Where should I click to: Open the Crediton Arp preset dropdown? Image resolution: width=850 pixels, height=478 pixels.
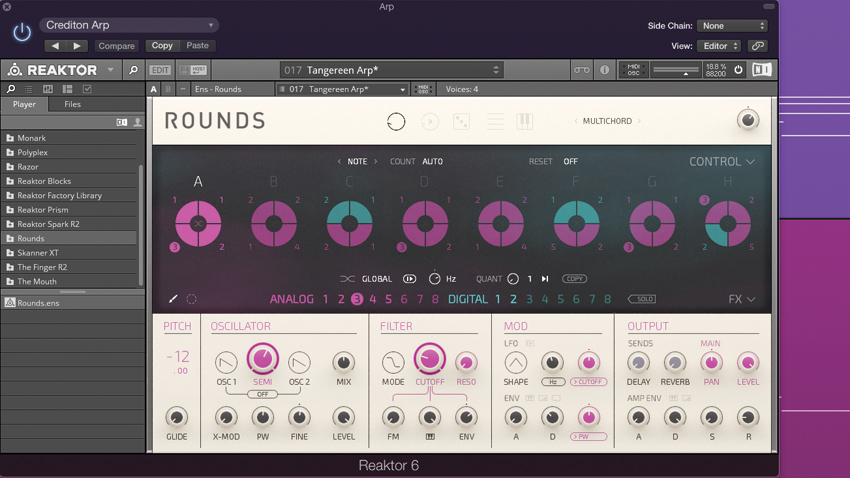[129, 25]
